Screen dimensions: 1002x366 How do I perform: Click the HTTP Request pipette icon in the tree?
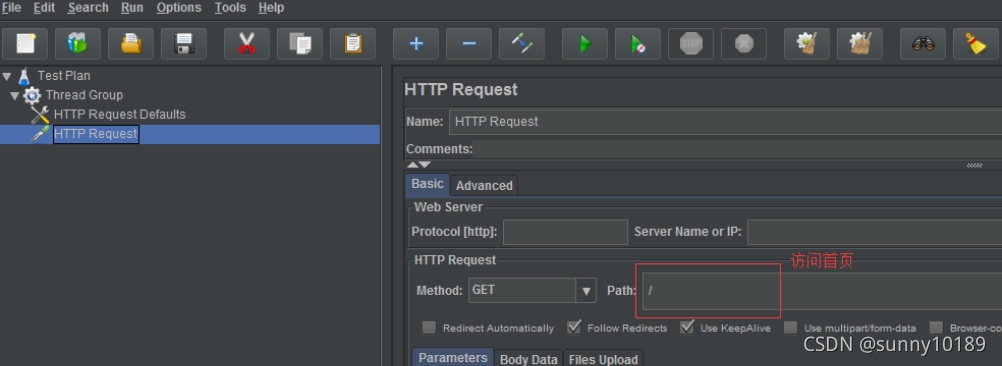pyautogui.click(x=40, y=134)
